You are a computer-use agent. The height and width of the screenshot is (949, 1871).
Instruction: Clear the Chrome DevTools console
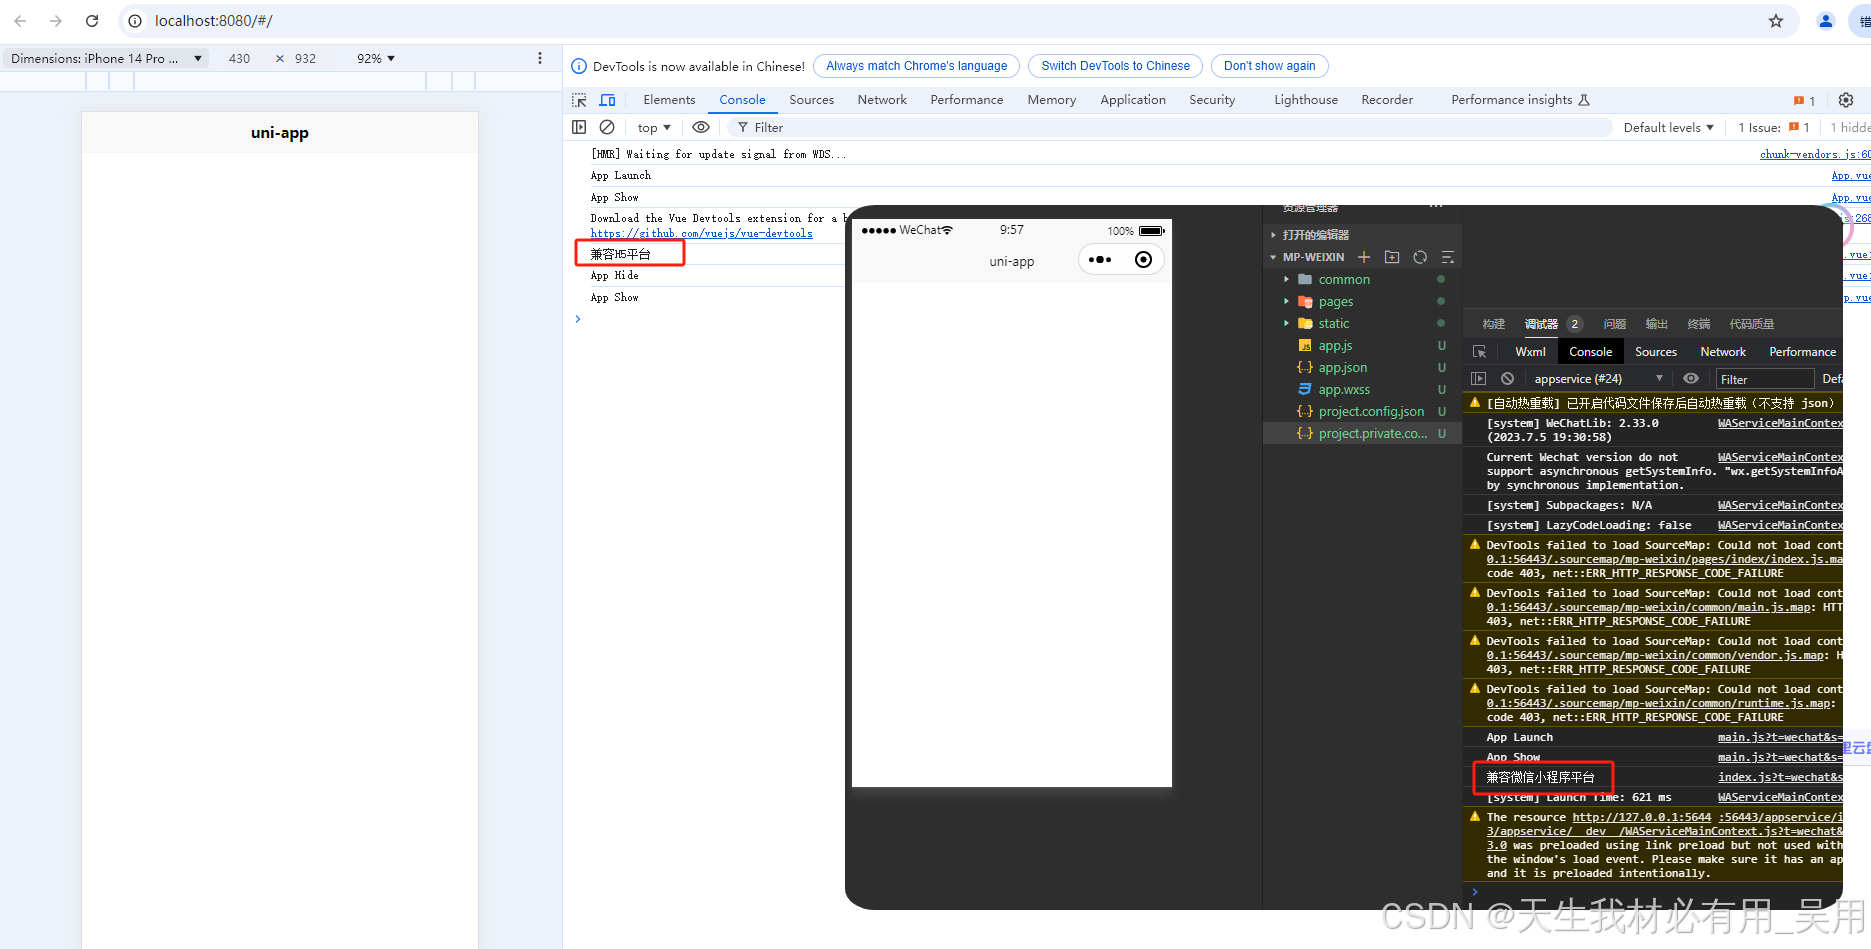pyautogui.click(x=607, y=127)
